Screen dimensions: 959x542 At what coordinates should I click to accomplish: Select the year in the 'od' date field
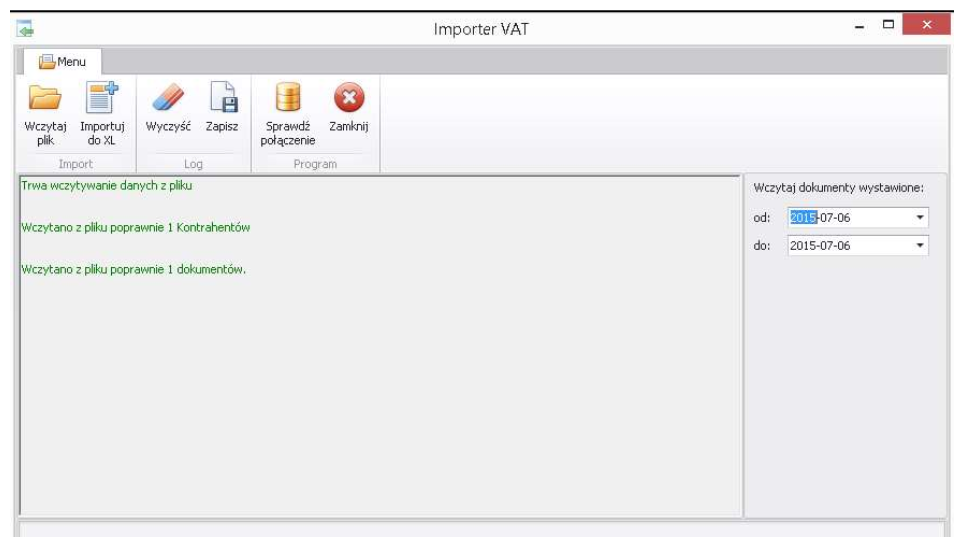click(x=803, y=218)
